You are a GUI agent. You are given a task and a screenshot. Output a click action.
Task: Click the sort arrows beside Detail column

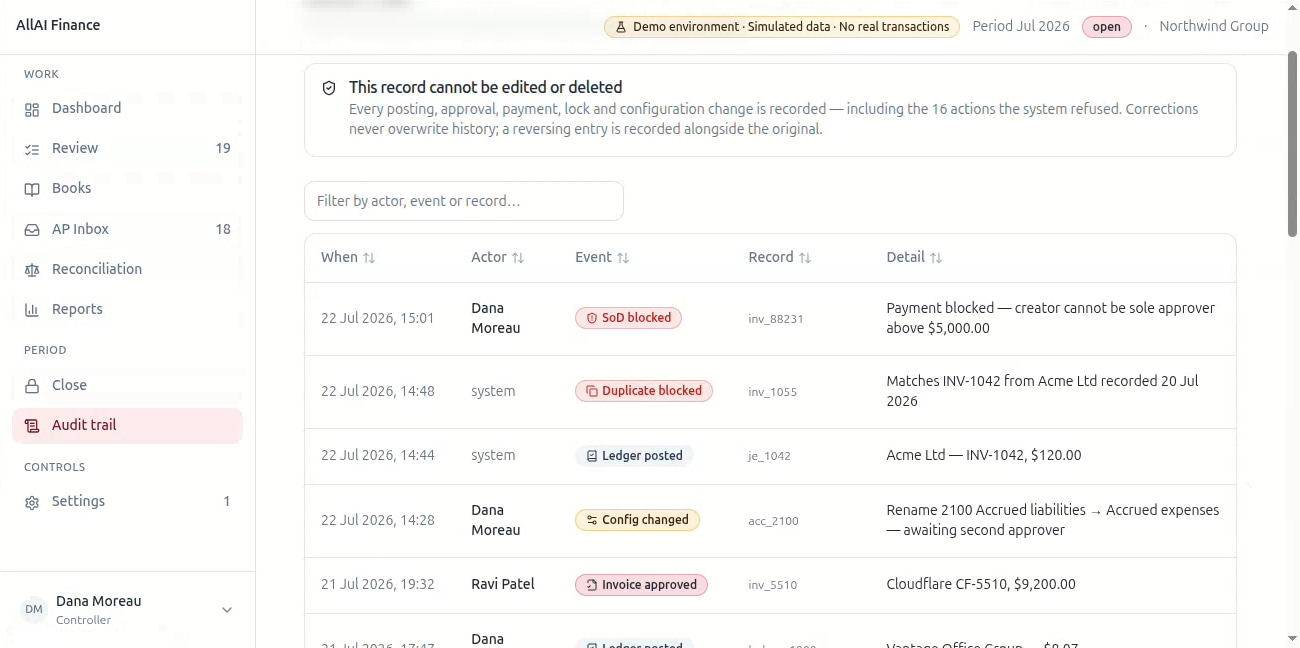(x=936, y=258)
